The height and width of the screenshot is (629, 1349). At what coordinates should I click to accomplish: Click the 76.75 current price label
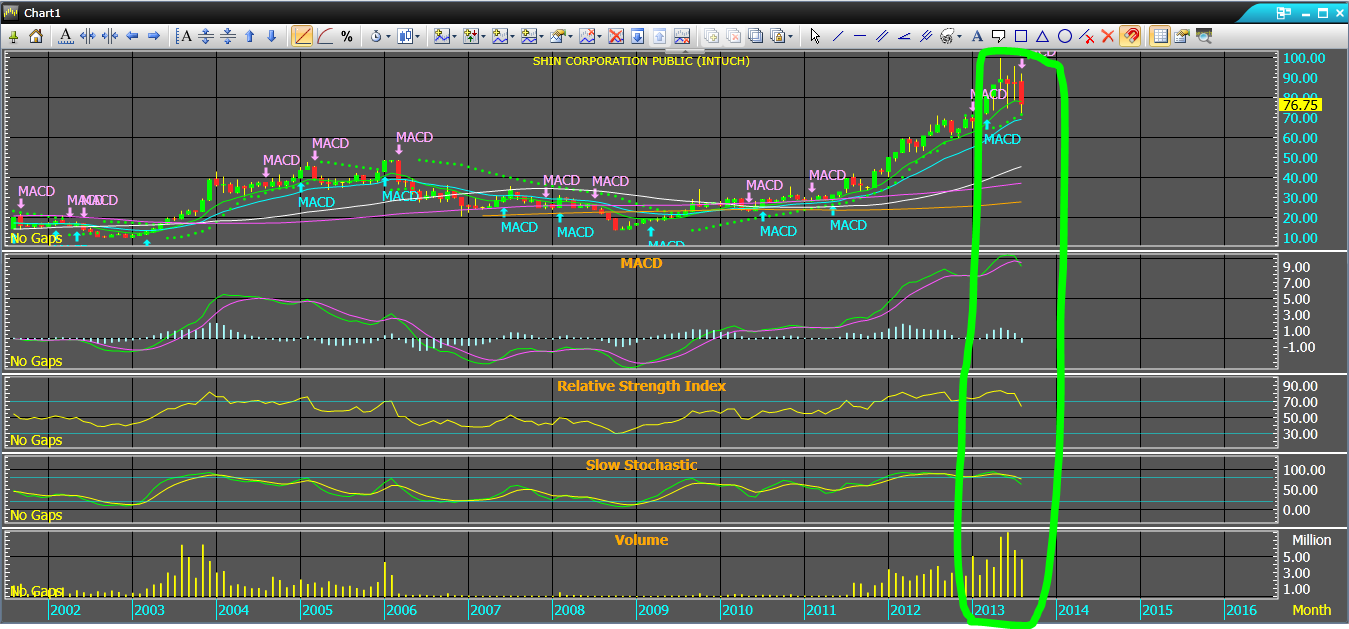click(x=1301, y=104)
